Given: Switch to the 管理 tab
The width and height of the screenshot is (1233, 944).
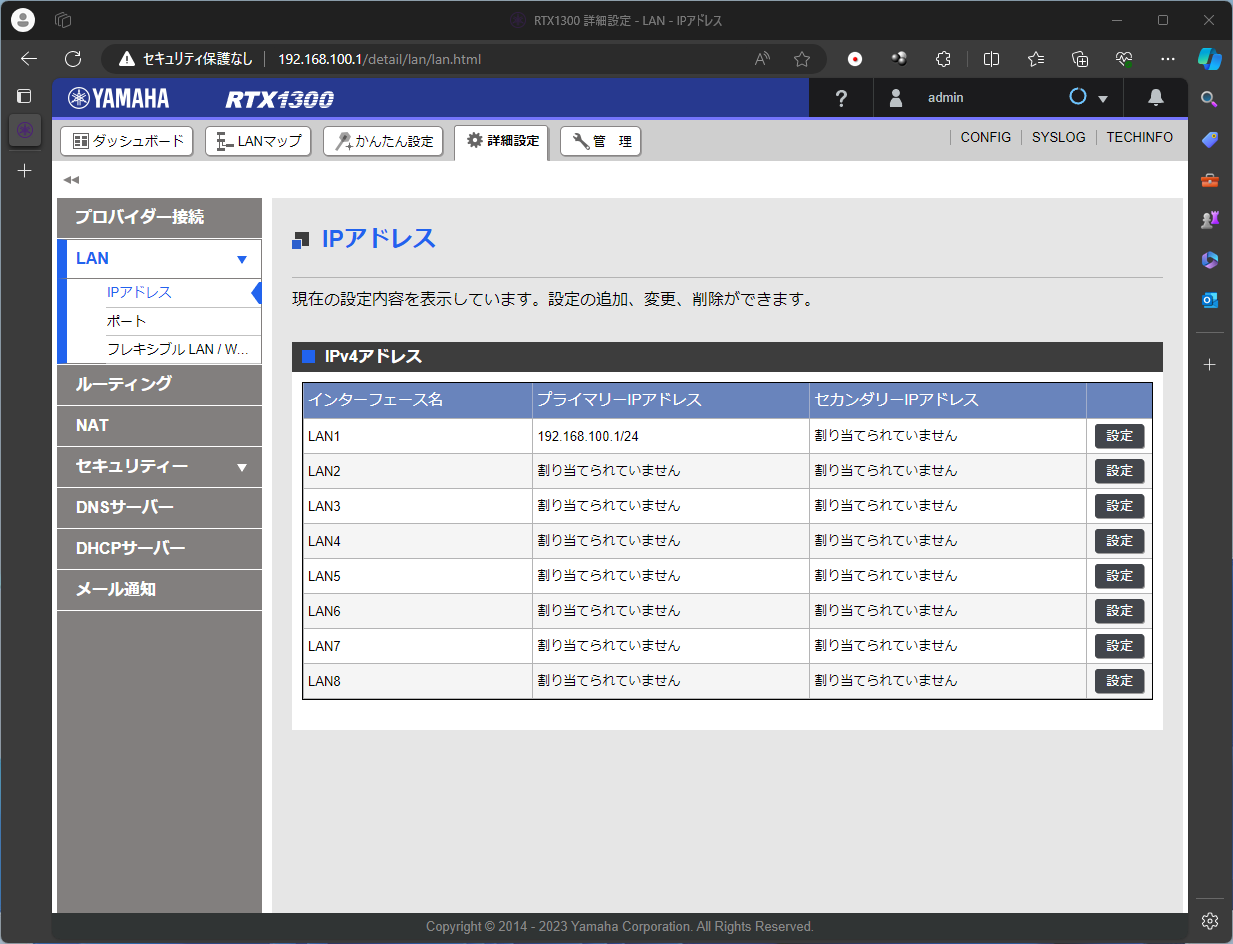Looking at the screenshot, I should click(x=600, y=141).
